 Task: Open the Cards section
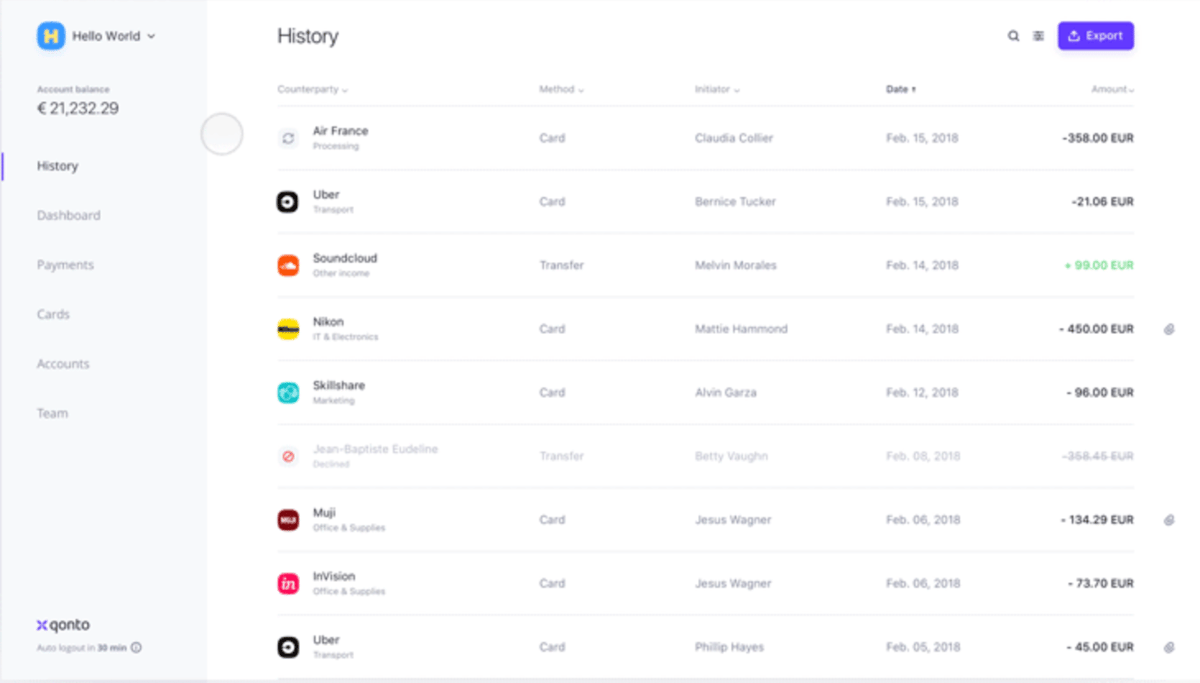coord(53,314)
